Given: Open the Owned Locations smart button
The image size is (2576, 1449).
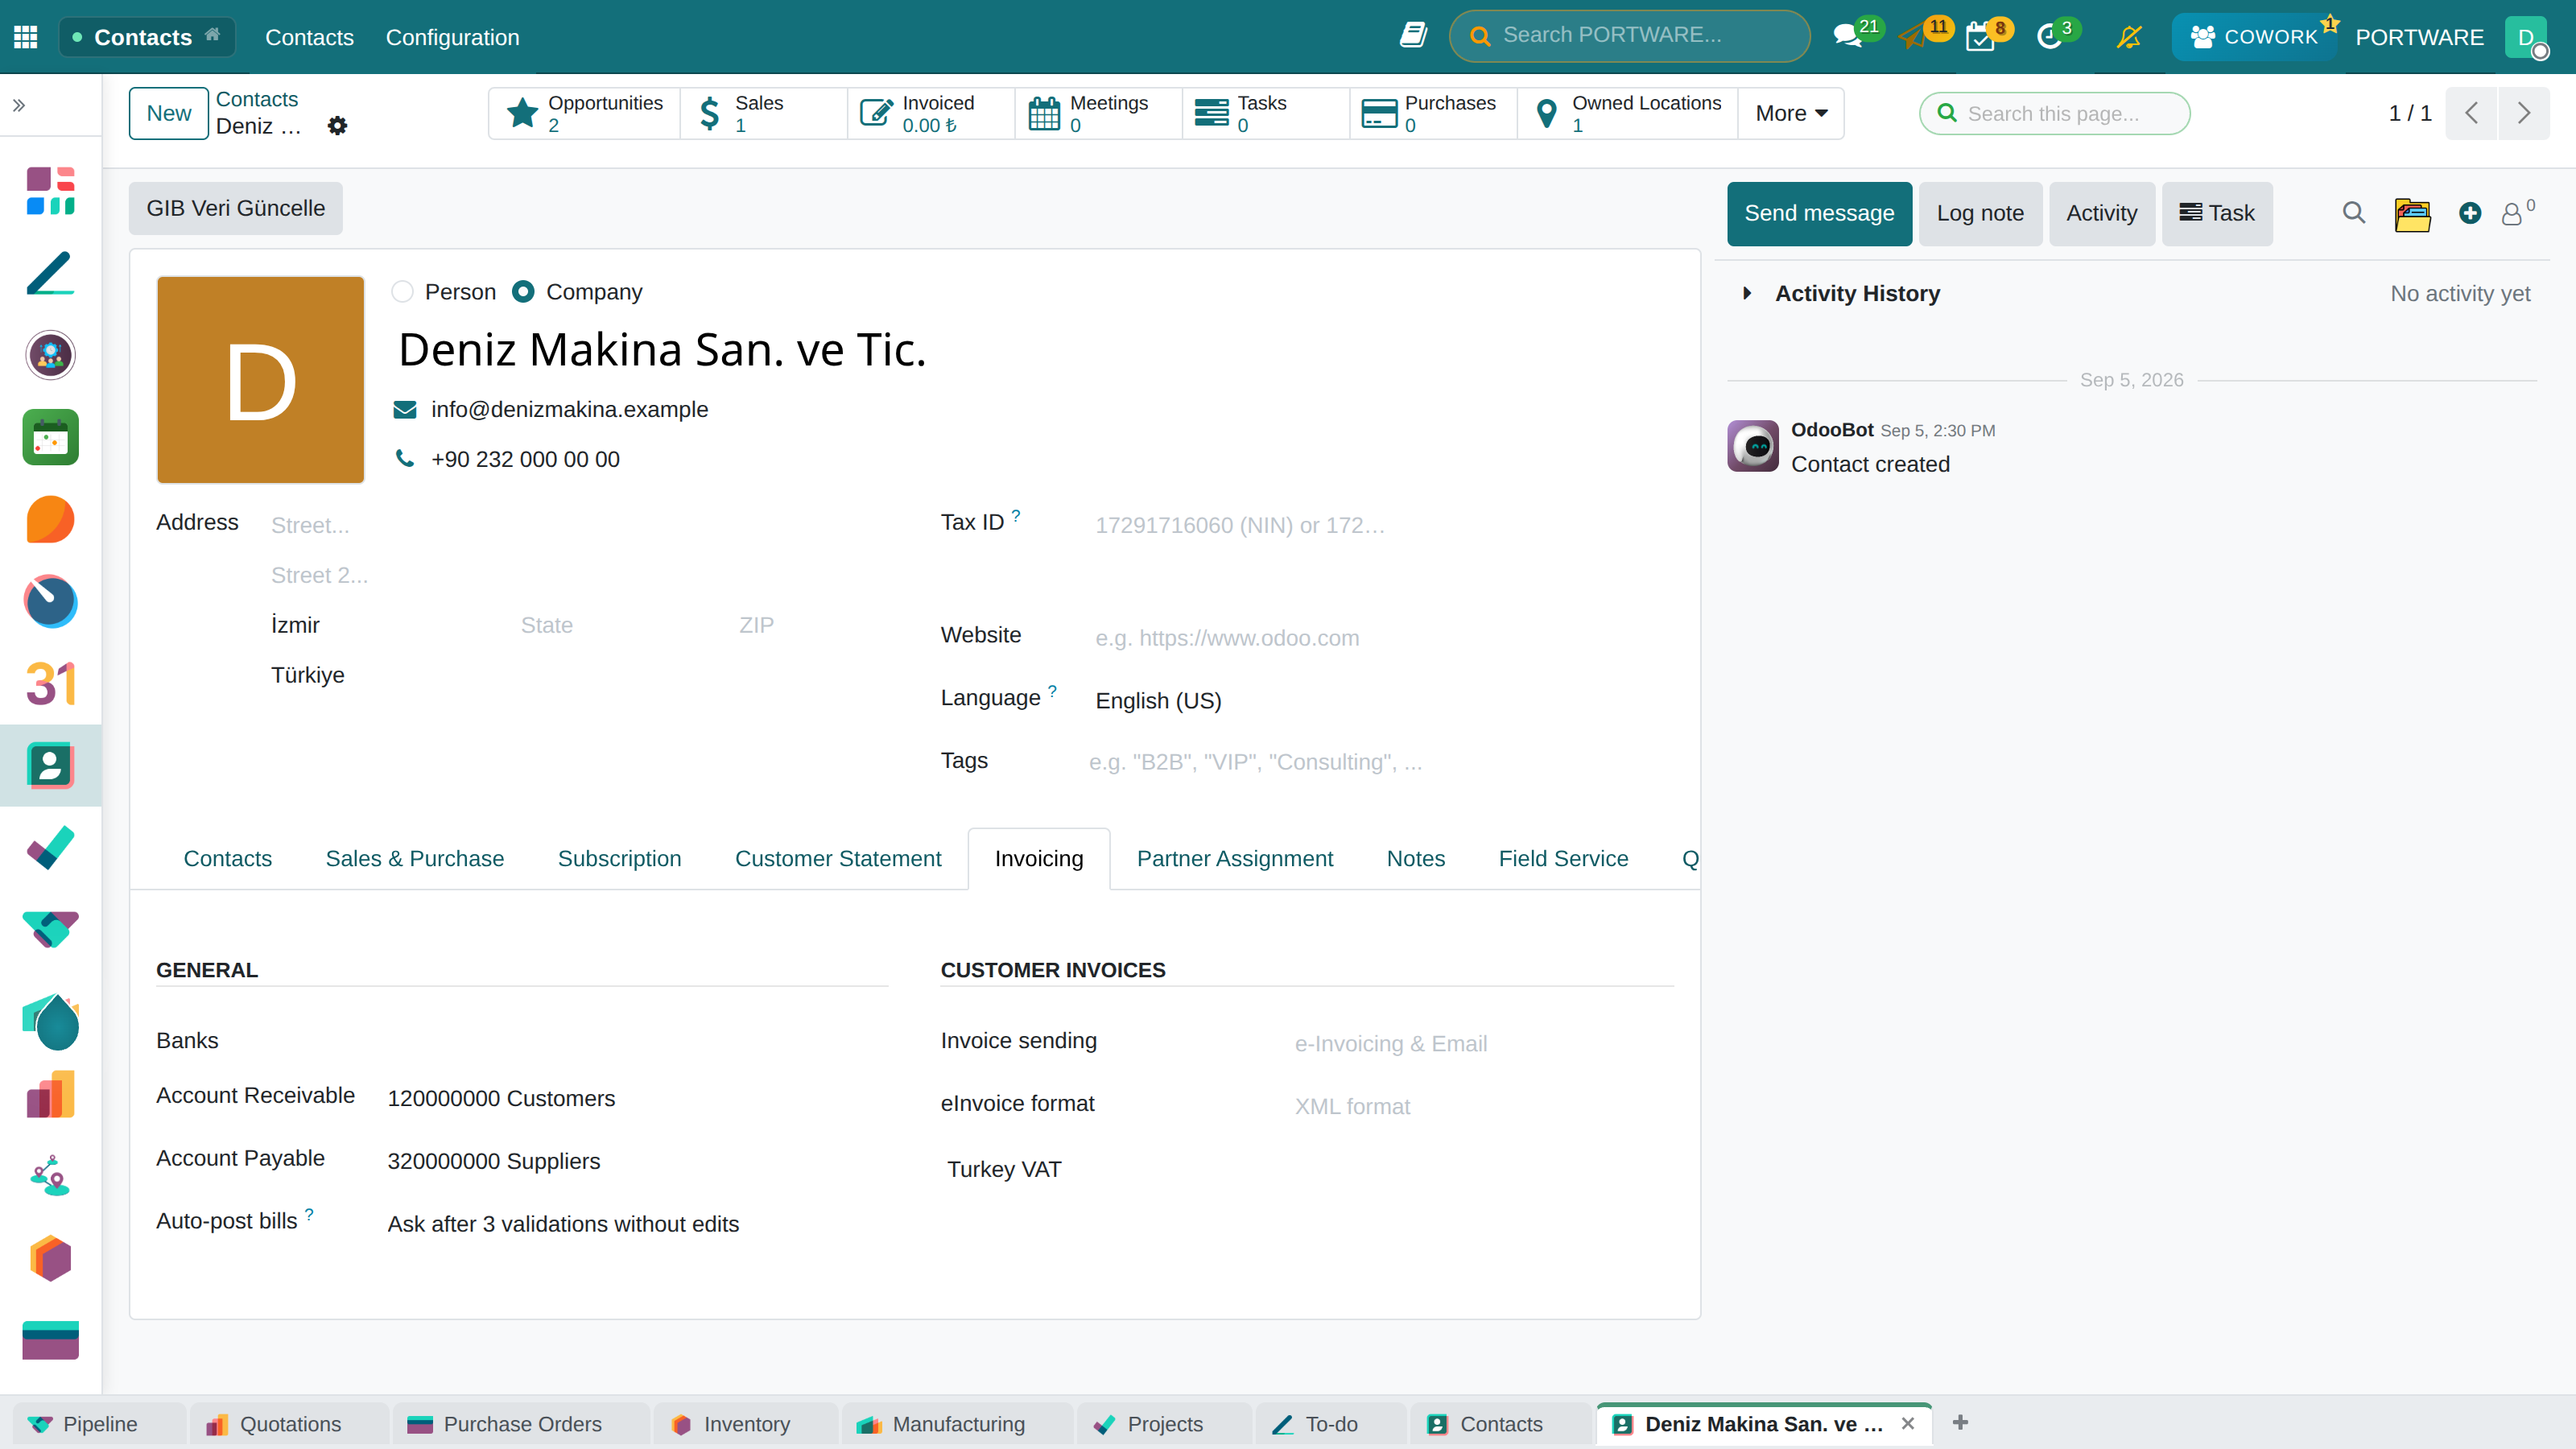Looking at the screenshot, I should point(1628,113).
